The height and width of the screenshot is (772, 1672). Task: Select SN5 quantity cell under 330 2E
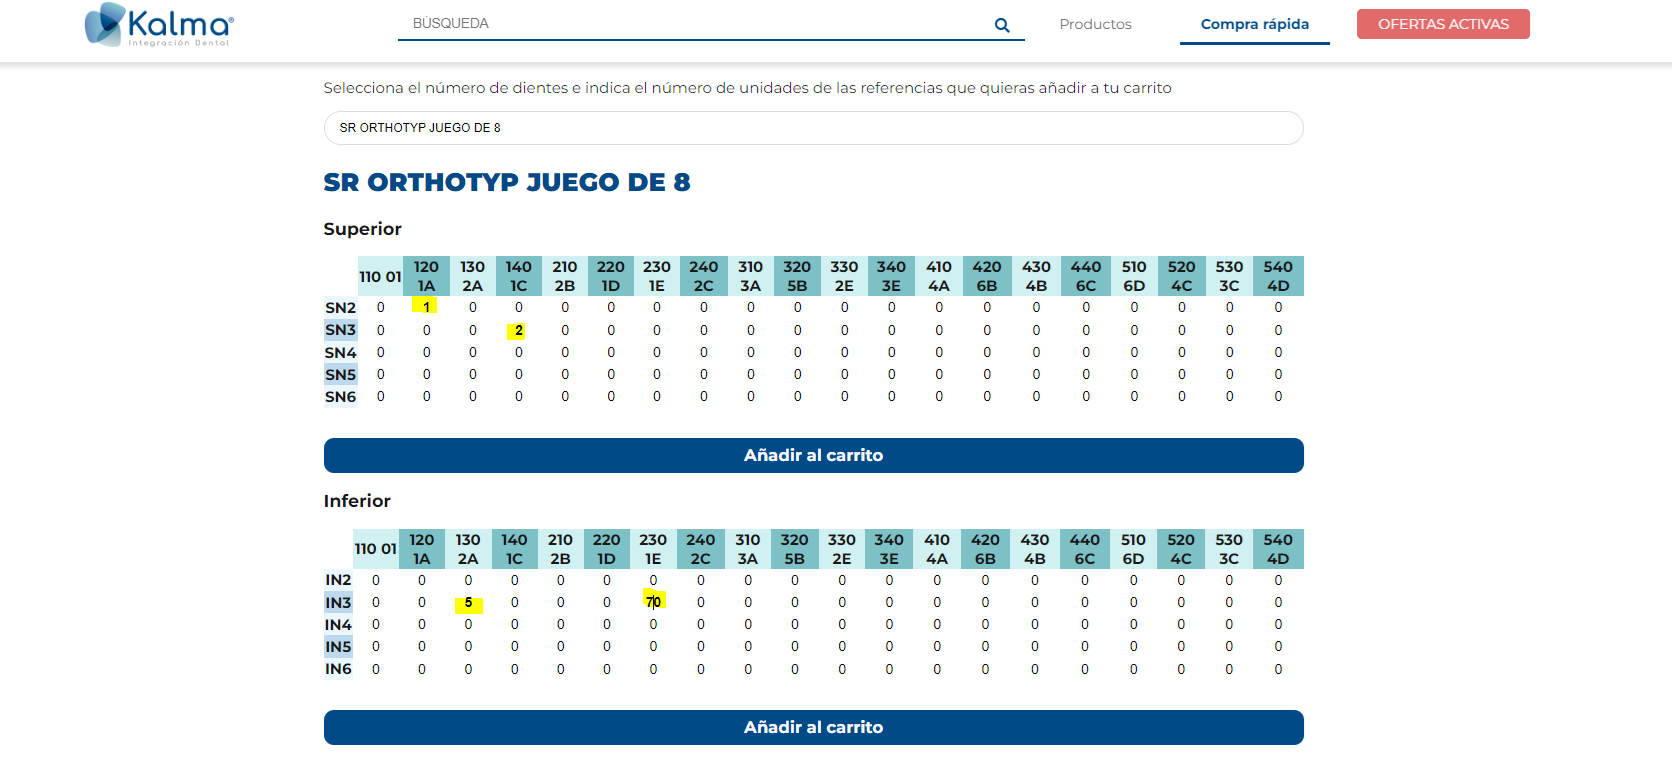[844, 374]
